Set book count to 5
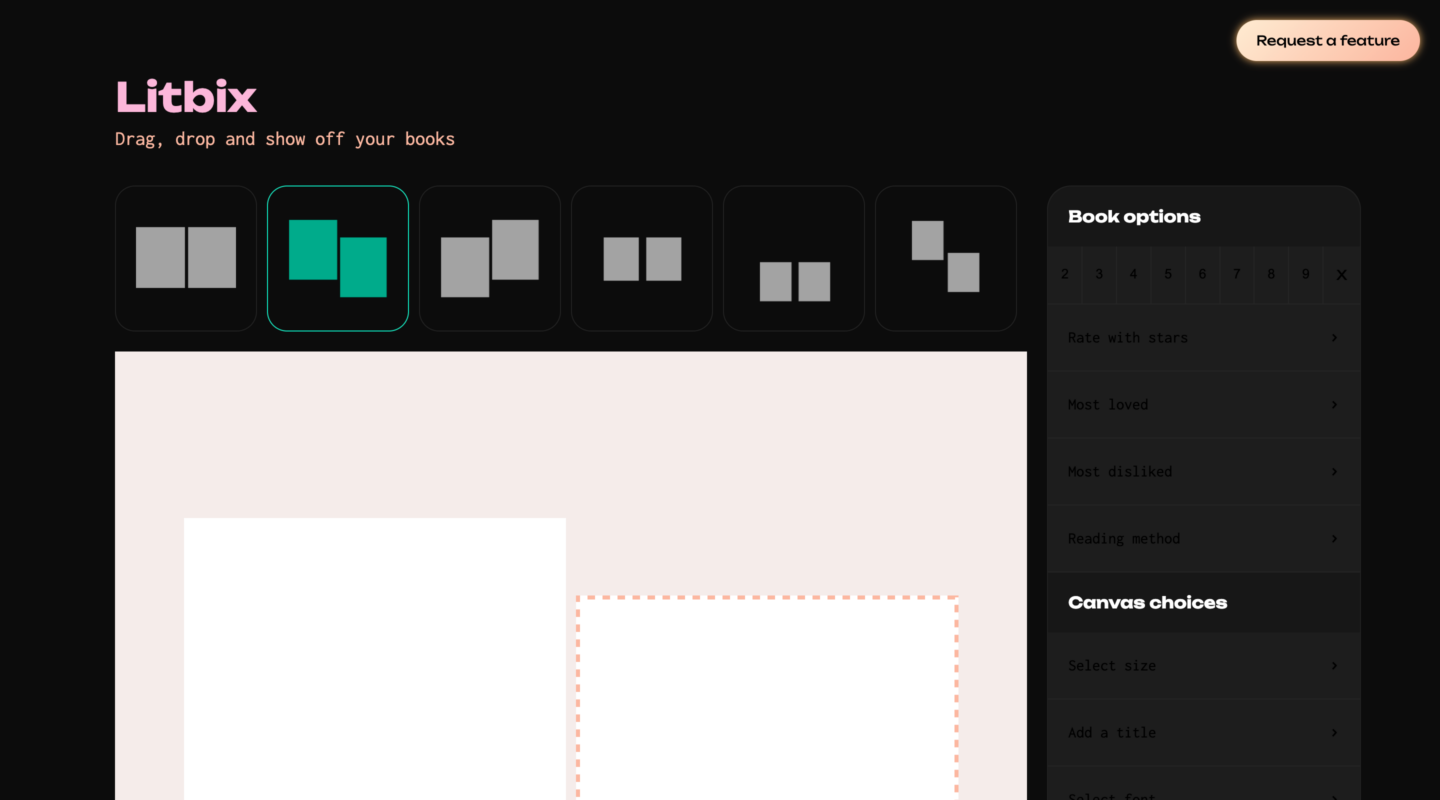Image resolution: width=1440 pixels, height=800 pixels. [x=1168, y=274]
